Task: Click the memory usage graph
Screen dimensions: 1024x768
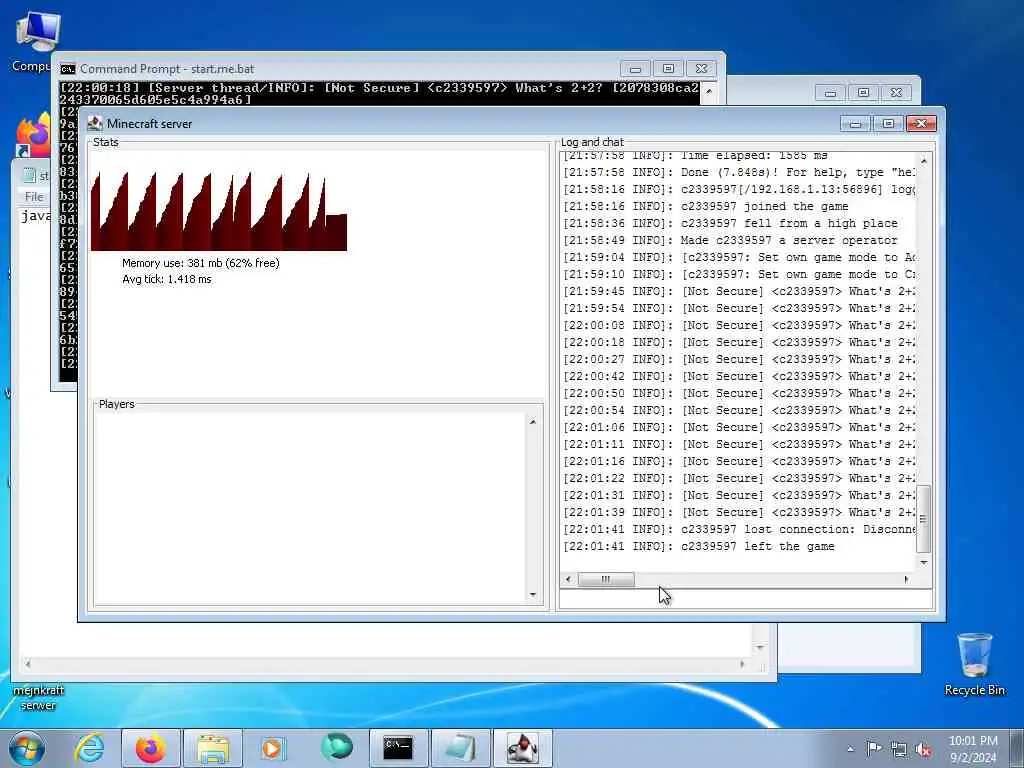Action: point(219,211)
